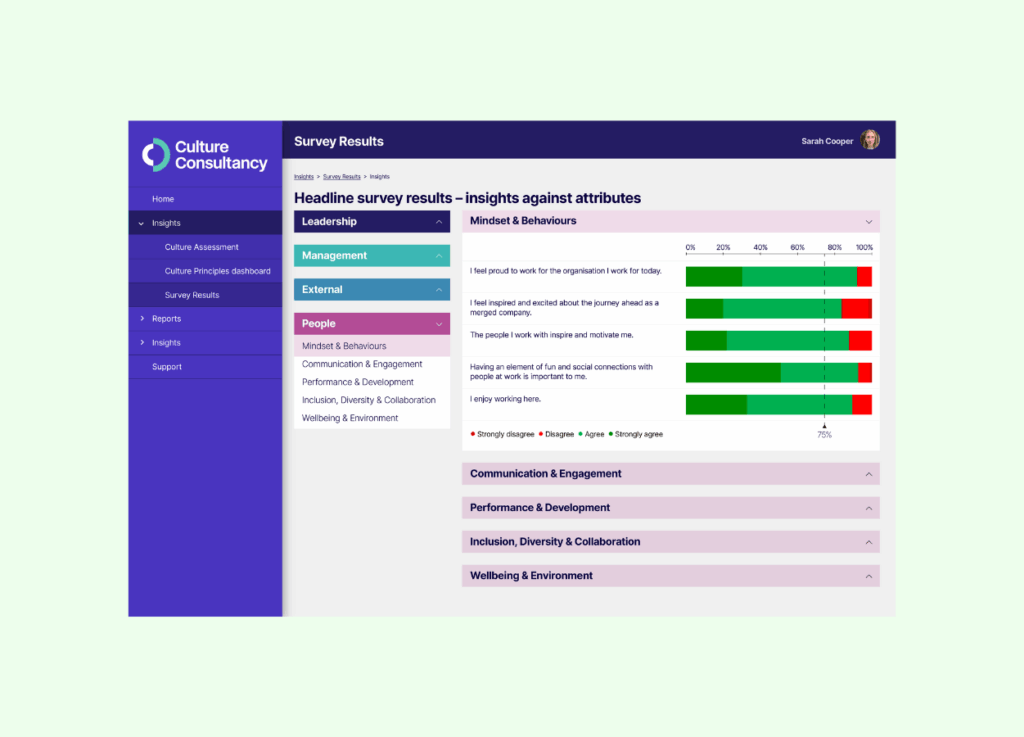The height and width of the screenshot is (737, 1024).
Task: Select Inclusion, Diversity & Collaboration under People
Action: [369, 400]
